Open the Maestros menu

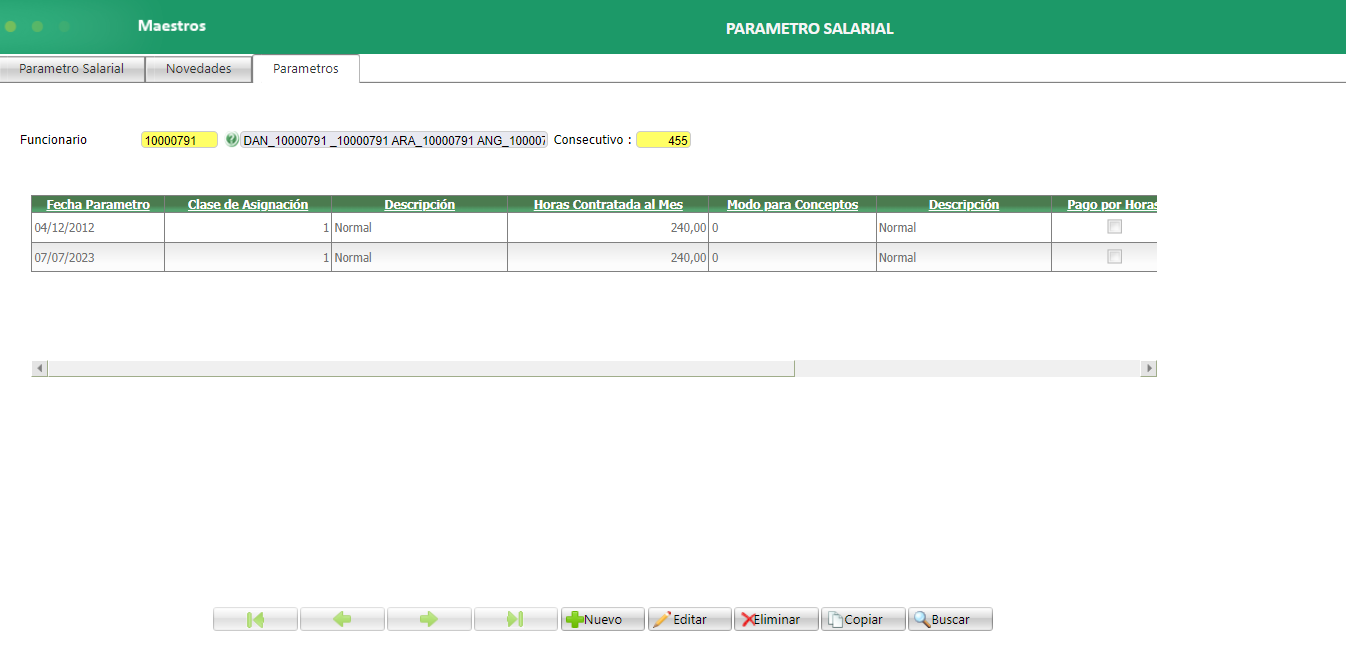pyautogui.click(x=172, y=26)
